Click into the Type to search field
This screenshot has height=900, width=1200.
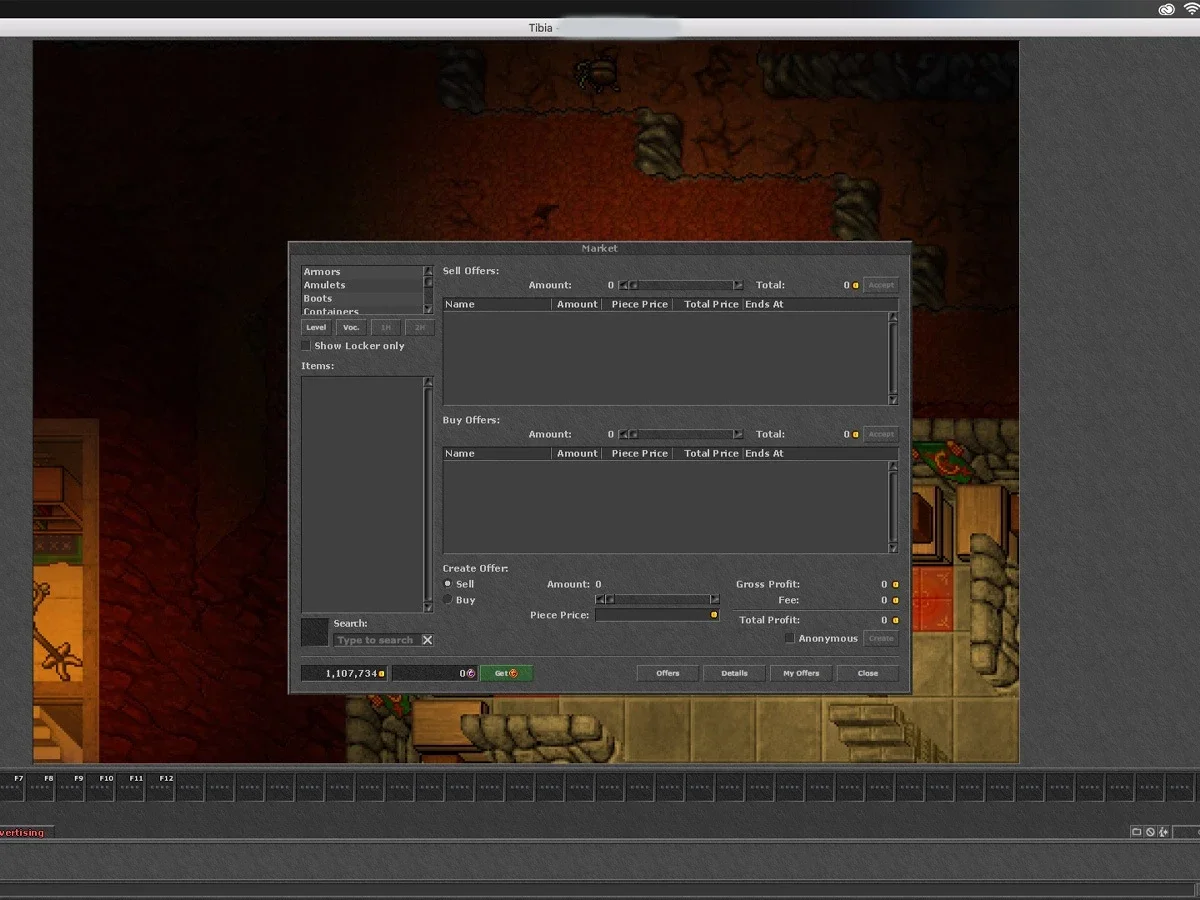[377, 640]
